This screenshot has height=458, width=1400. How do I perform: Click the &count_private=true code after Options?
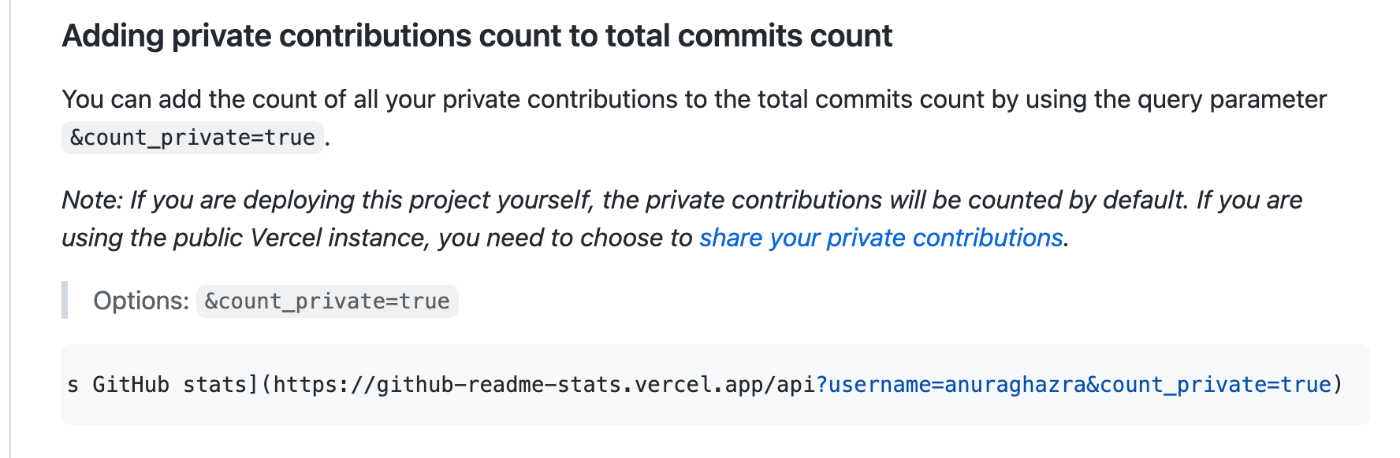pyautogui.click(x=327, y=301)
